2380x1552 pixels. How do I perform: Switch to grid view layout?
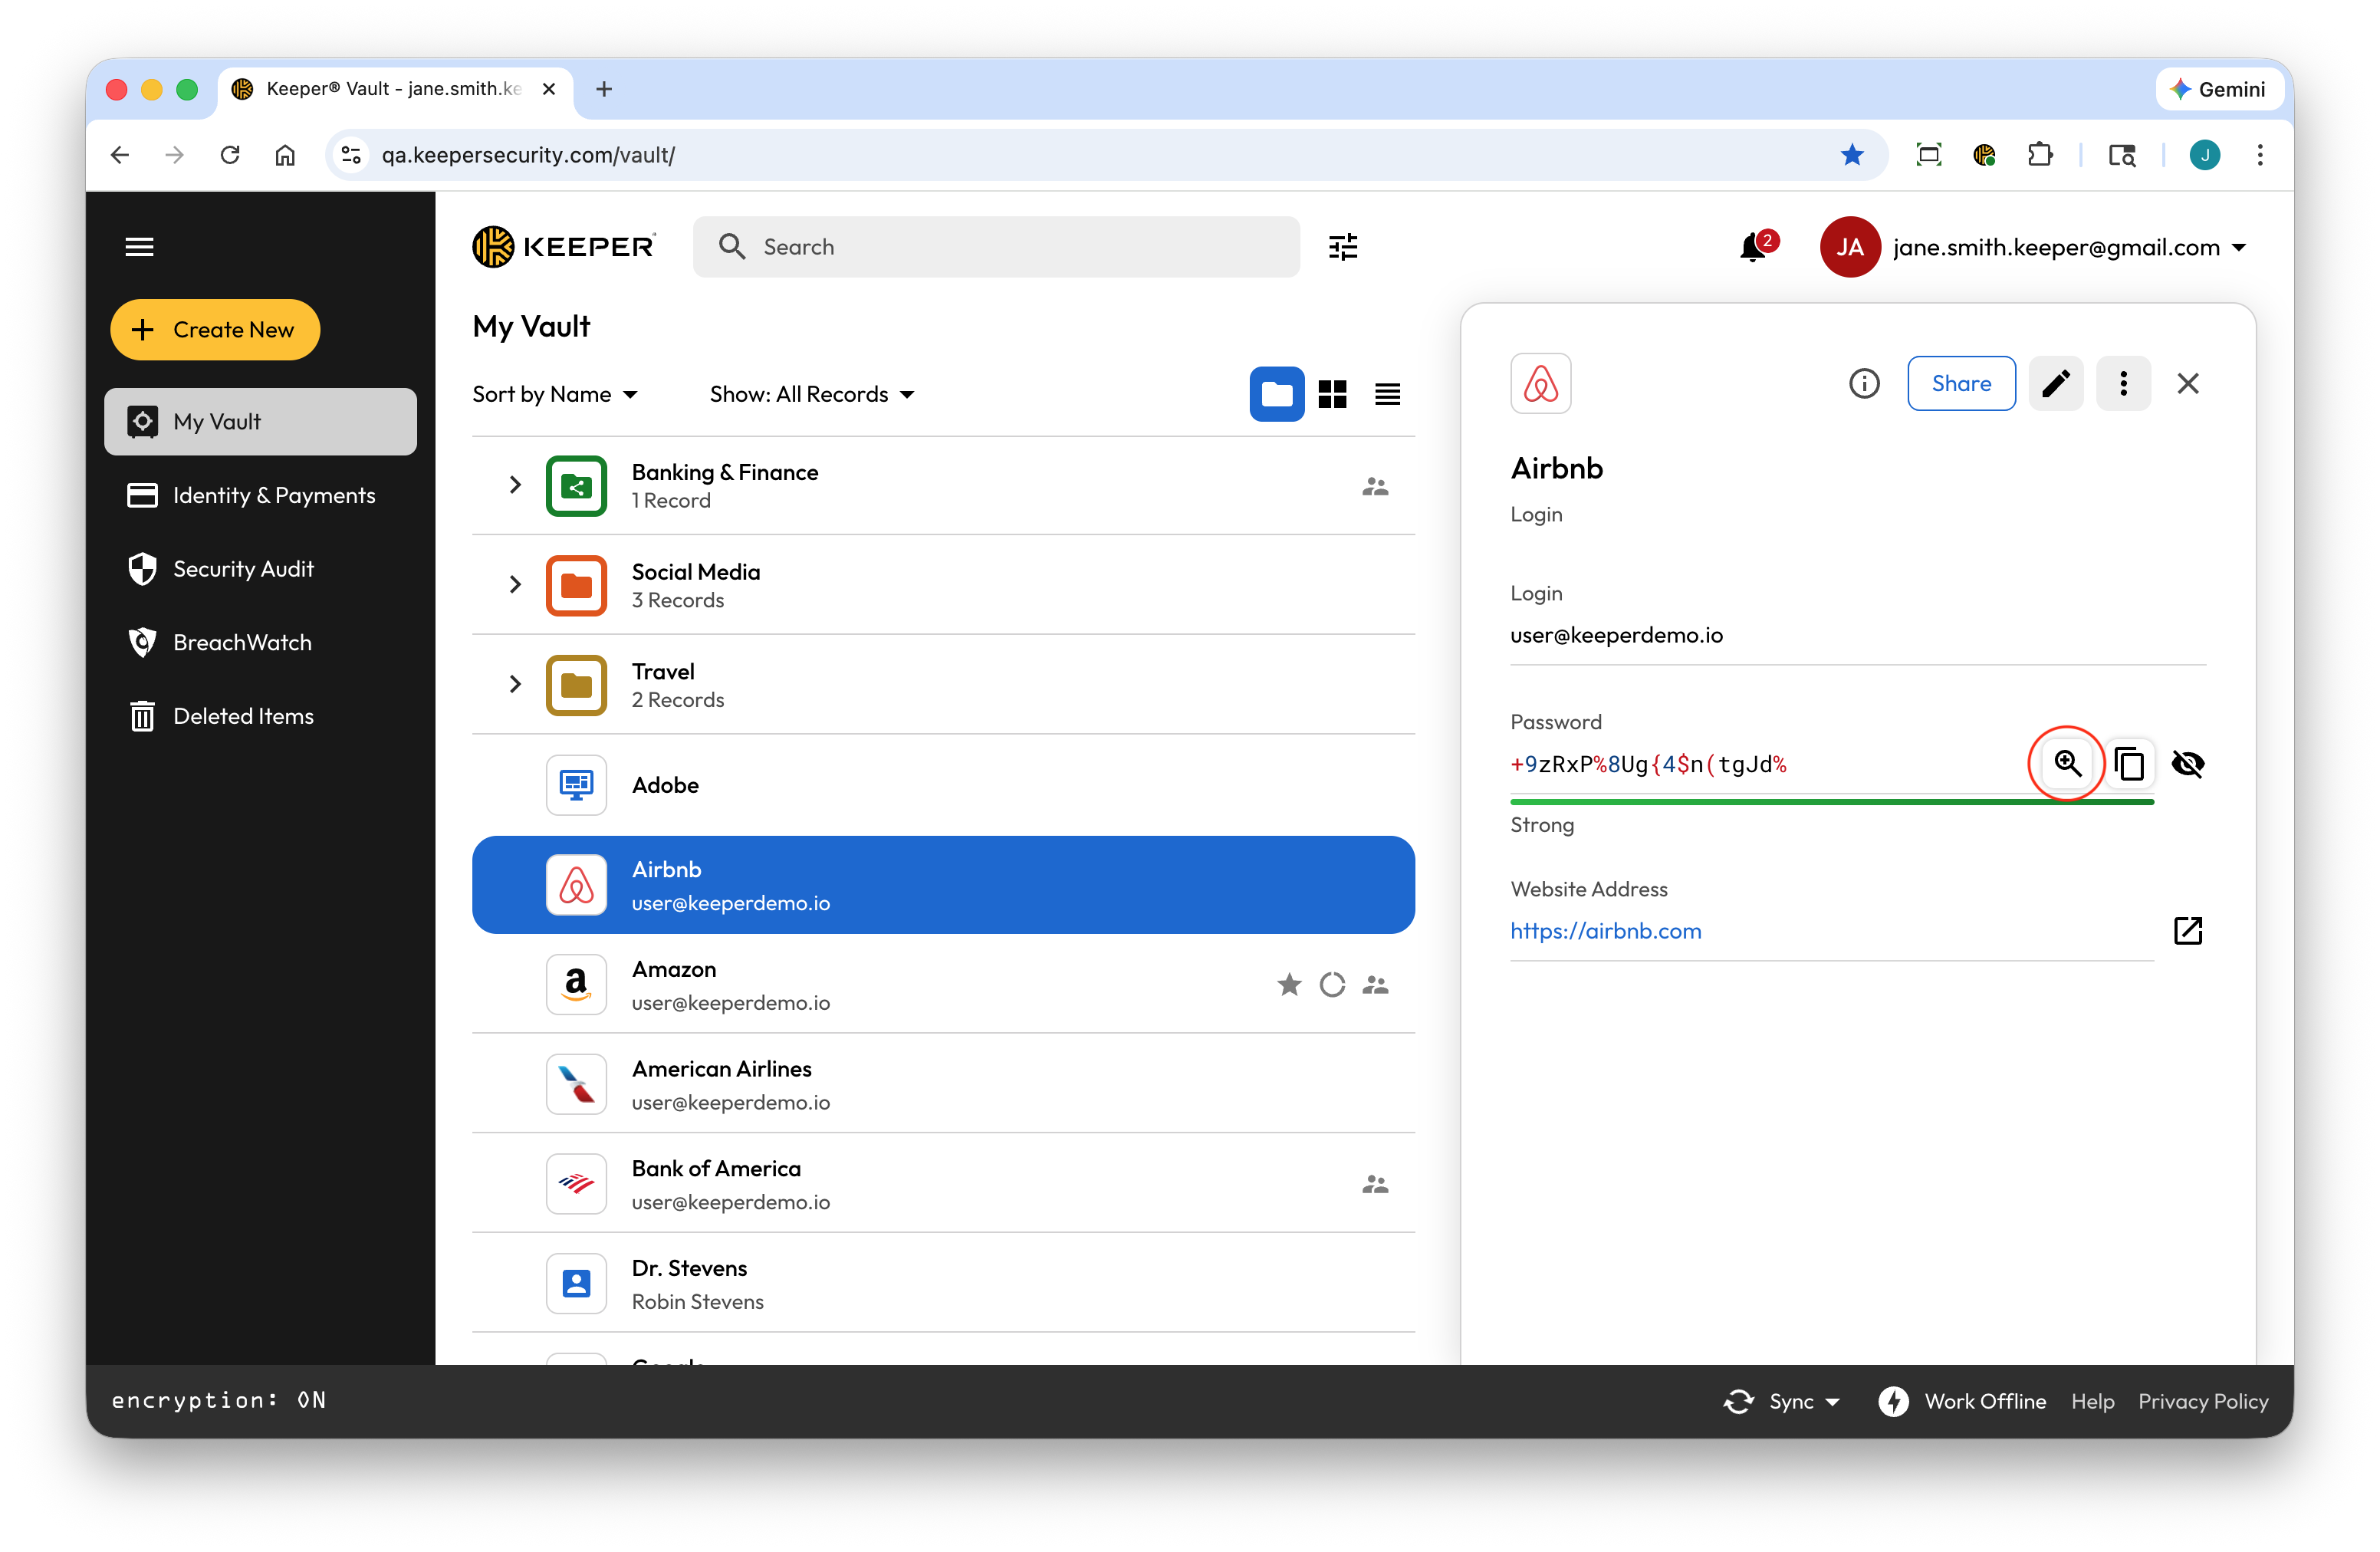coord(1332,394)
